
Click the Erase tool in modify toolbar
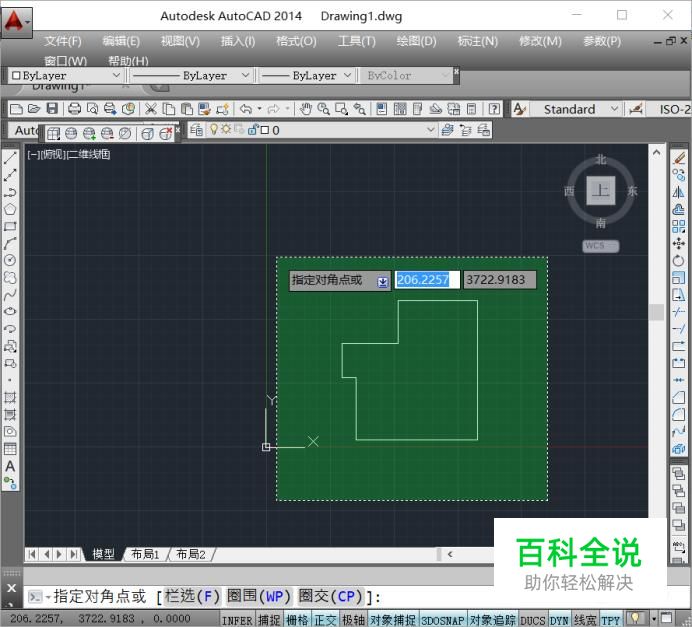point(679,158)
